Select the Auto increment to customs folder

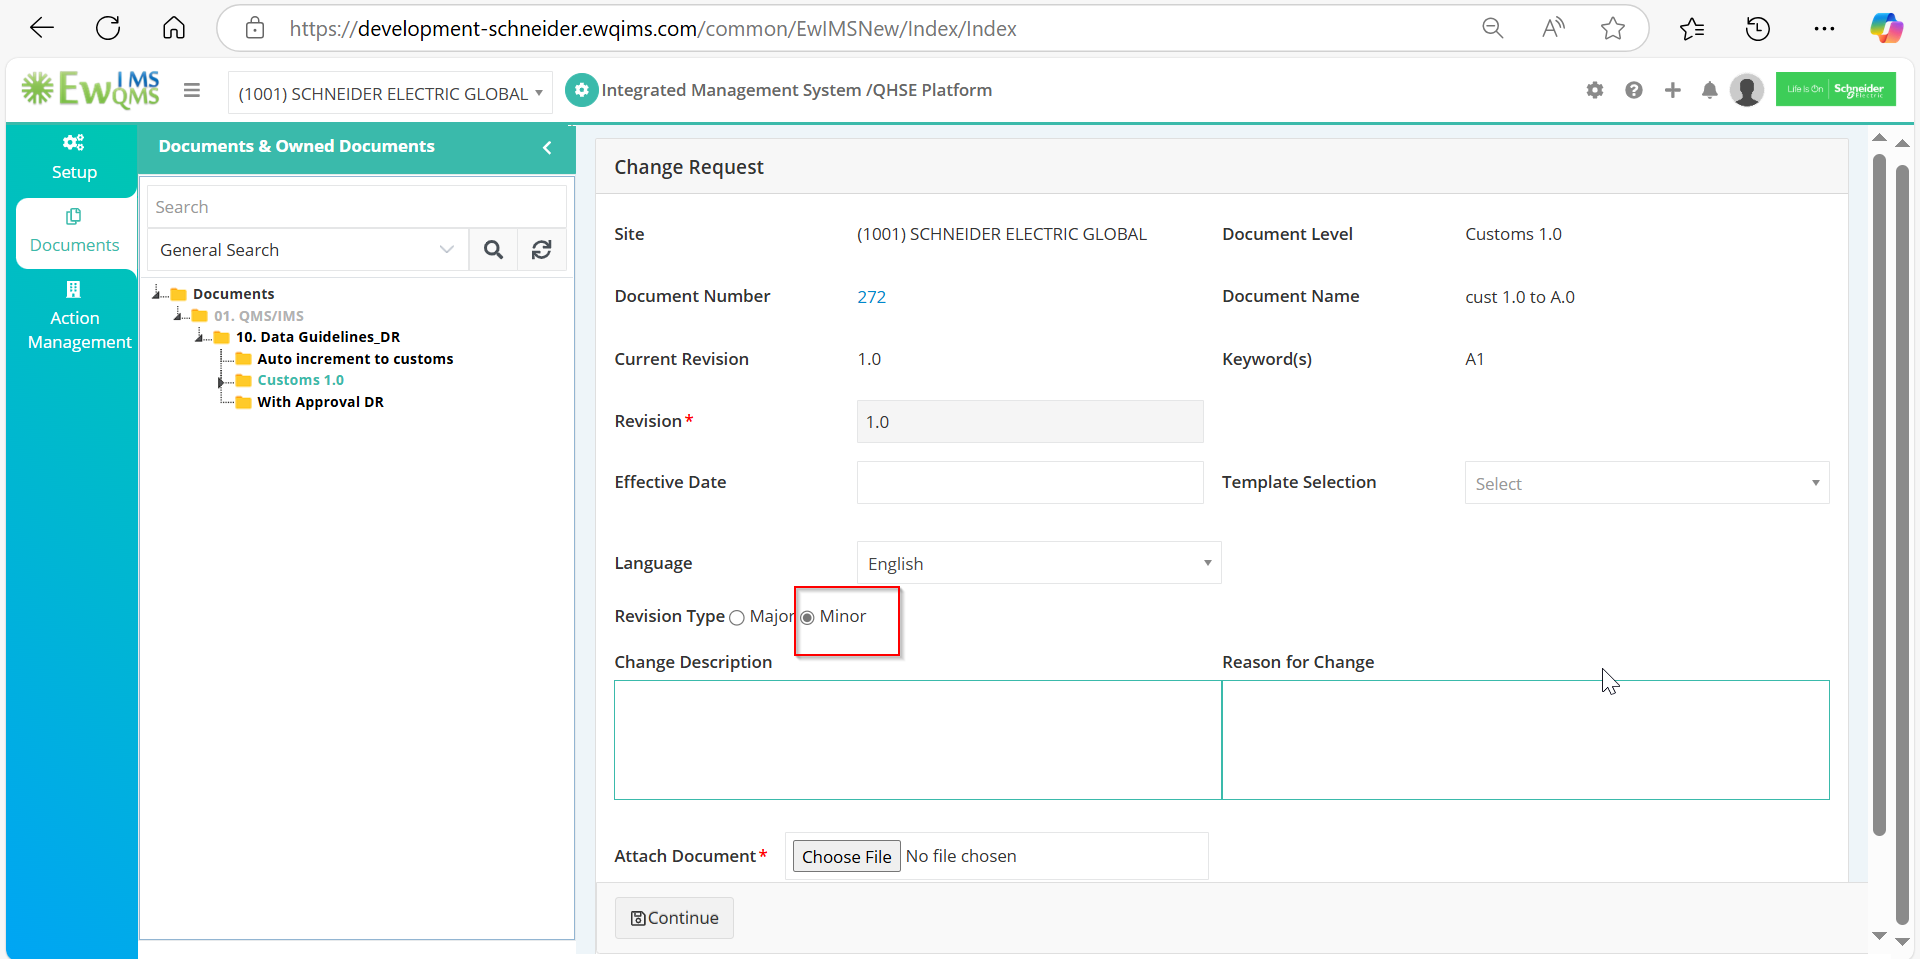coord(355,359)
